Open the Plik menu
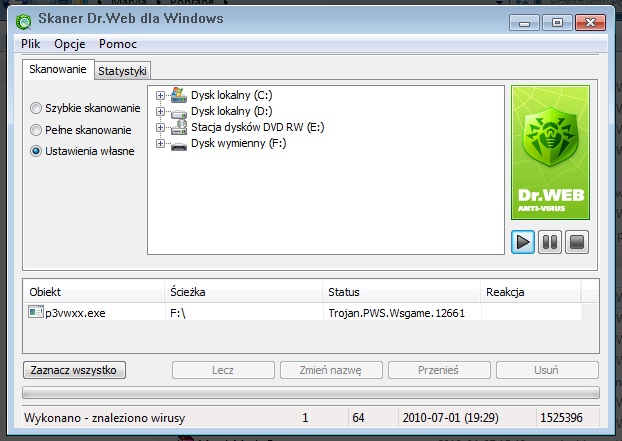Viewport: 622px width, 441px height. (31, 44)
